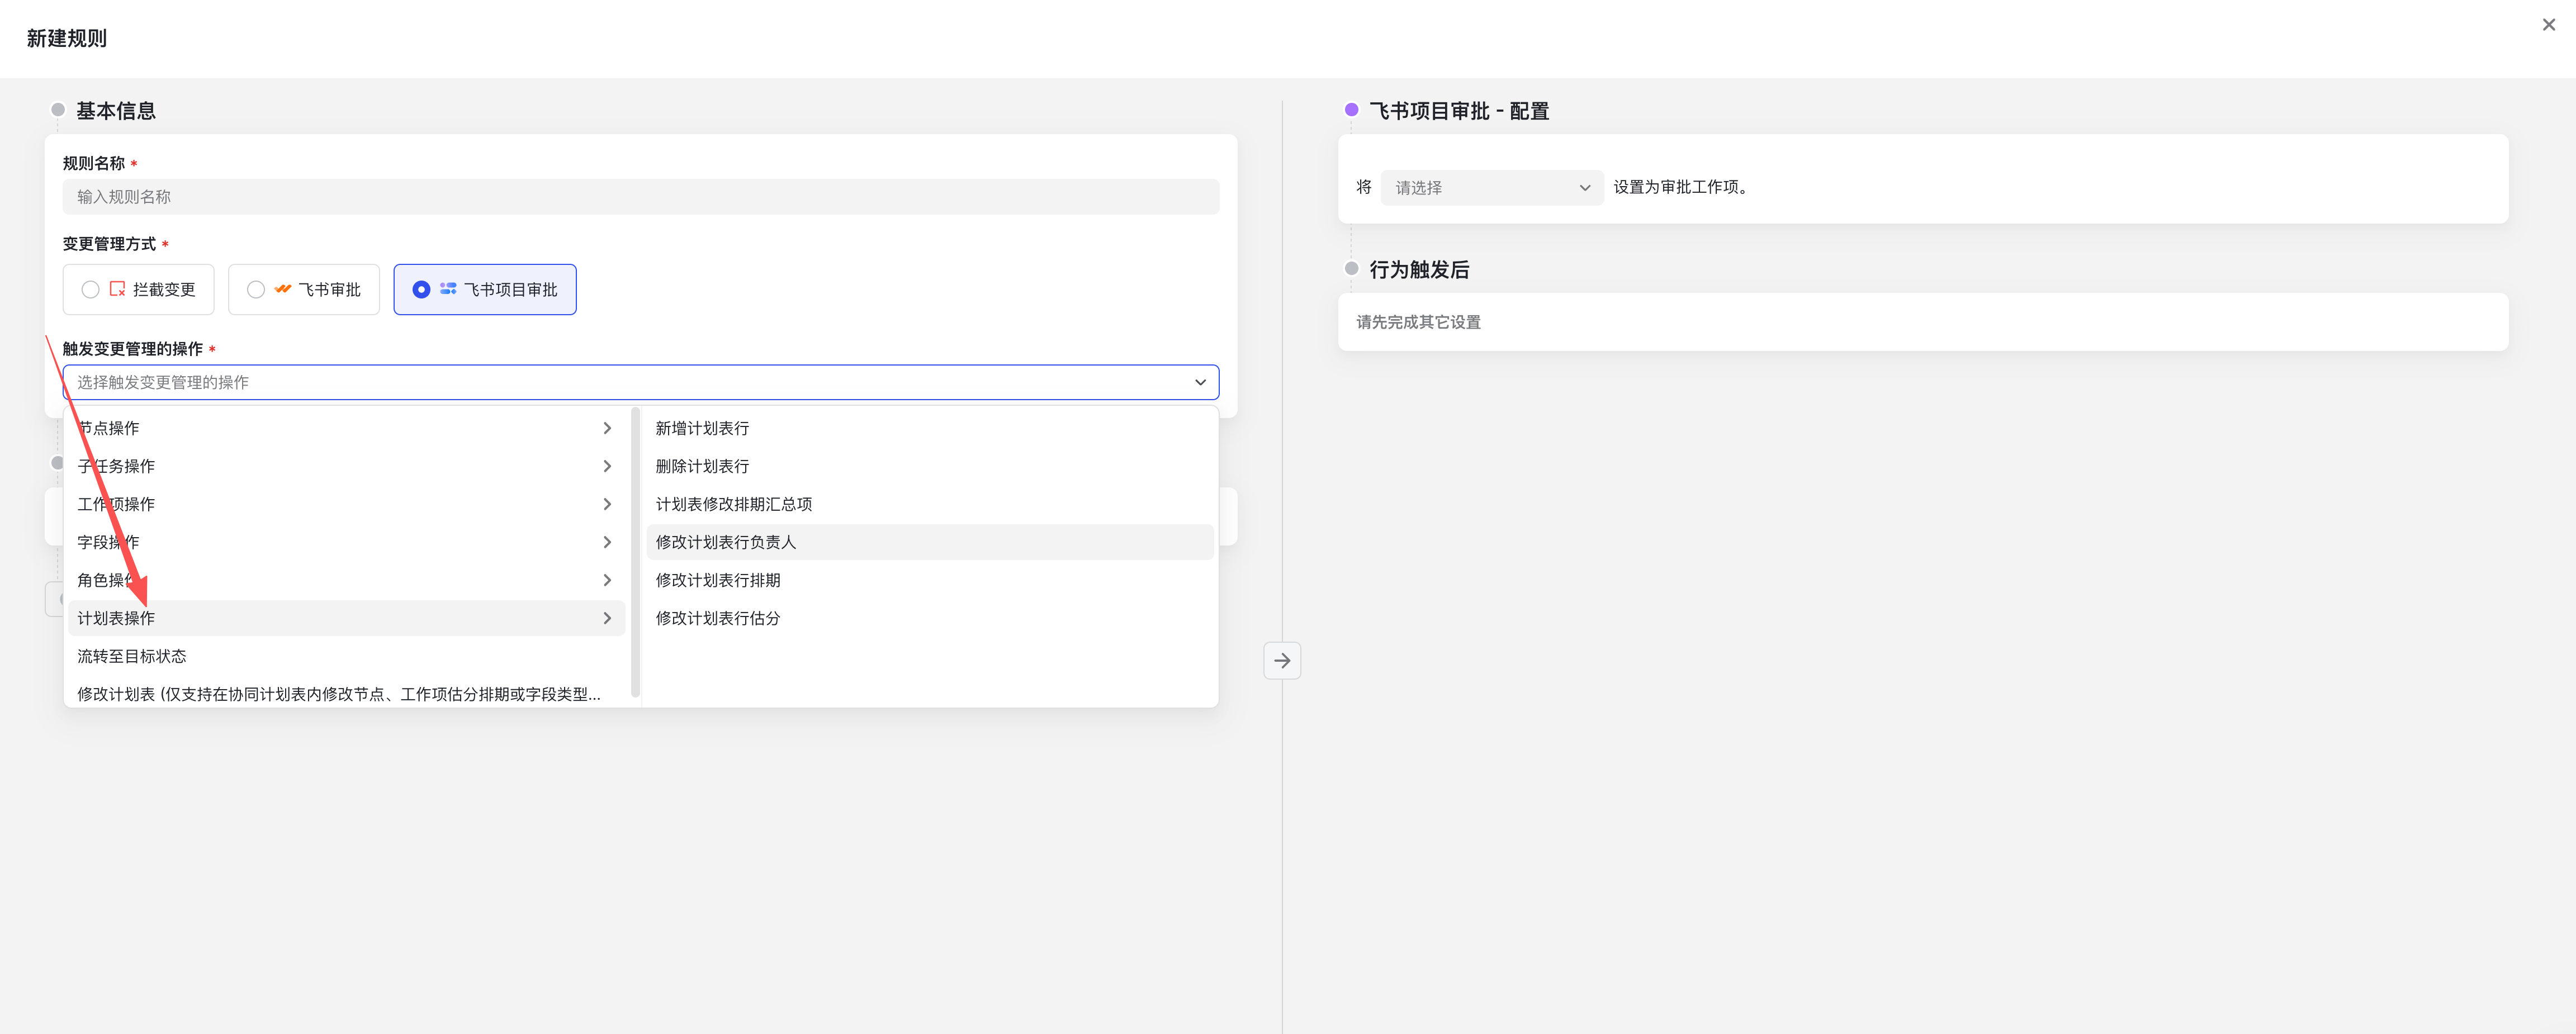The width and height of the screenshot is (2576, 1034).
Task: Select the 飞书审批 radio button
Action: coord(256,289)
